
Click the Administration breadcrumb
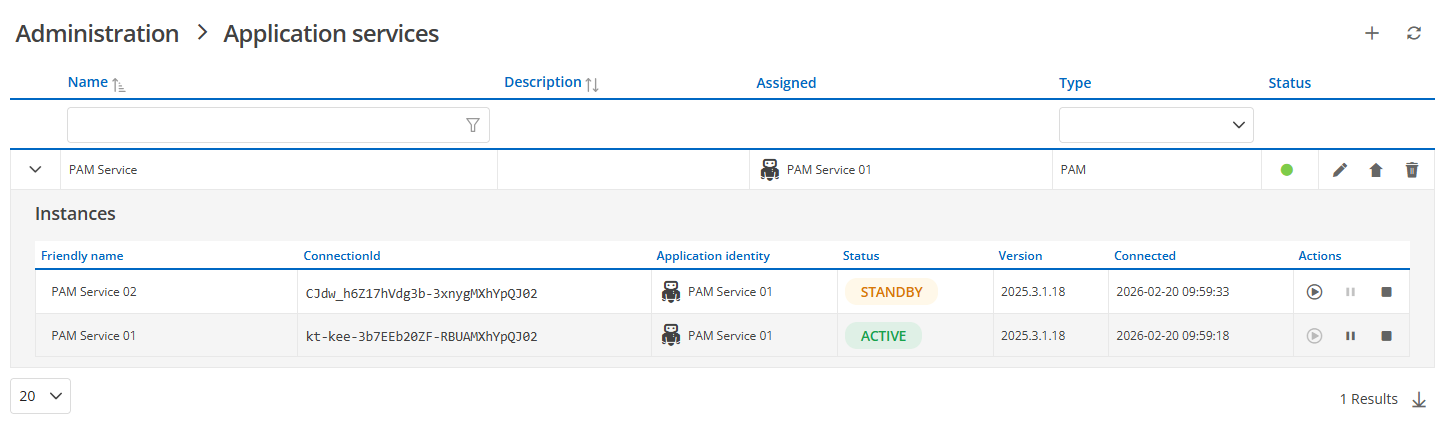click(97, 33)
